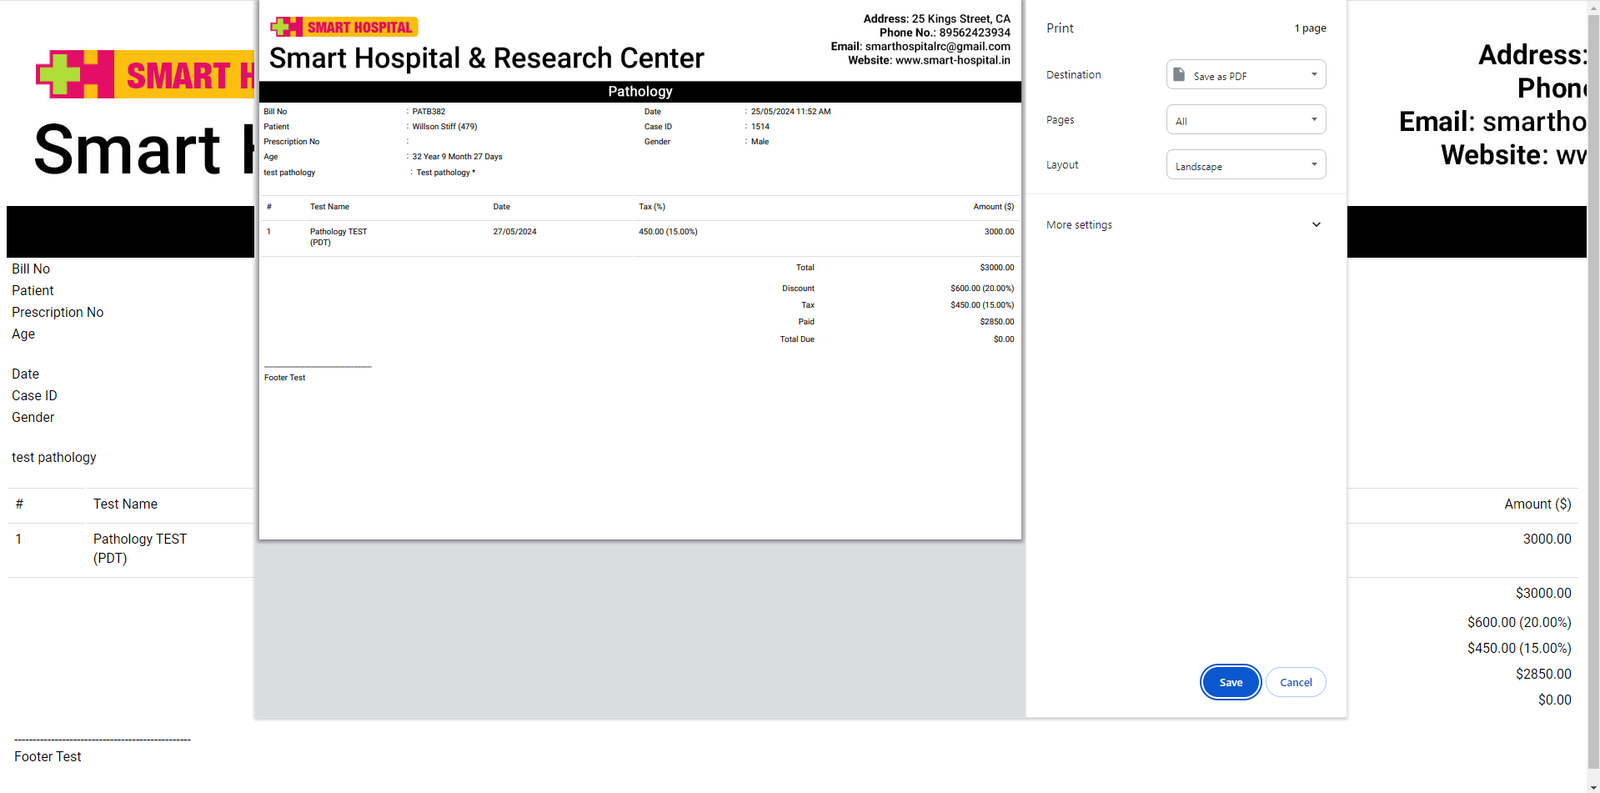Click the page scrollbar down arrow
The width and height of the screenshot is (1600, 793).
coord(1593,786)
